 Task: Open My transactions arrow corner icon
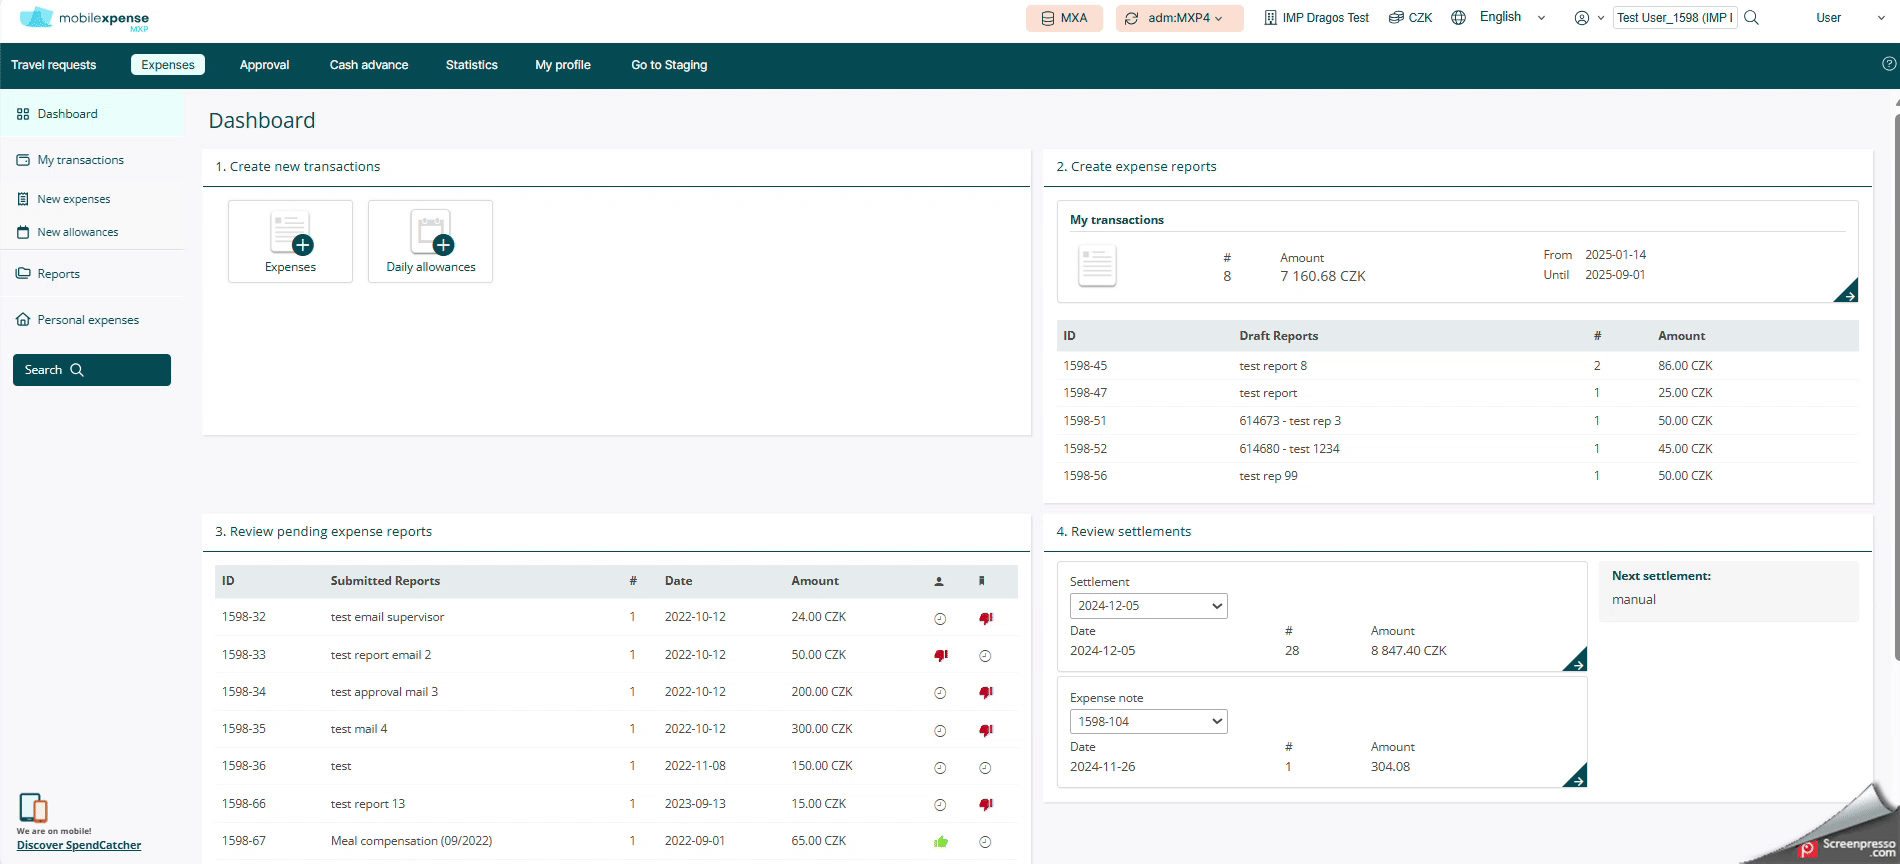coord(1847,292)
